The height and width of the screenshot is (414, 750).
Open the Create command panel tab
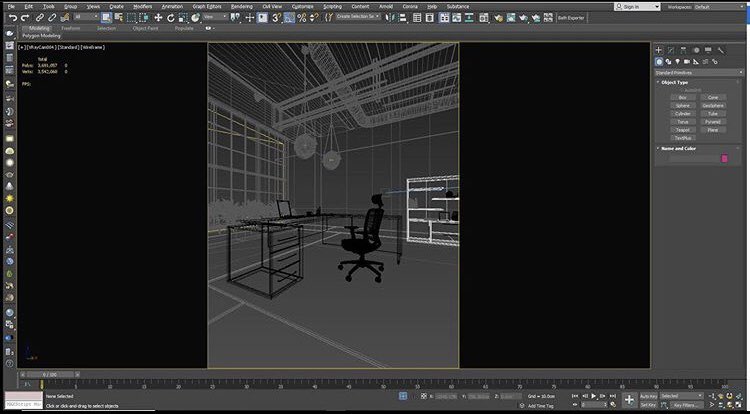click(659, 50)
